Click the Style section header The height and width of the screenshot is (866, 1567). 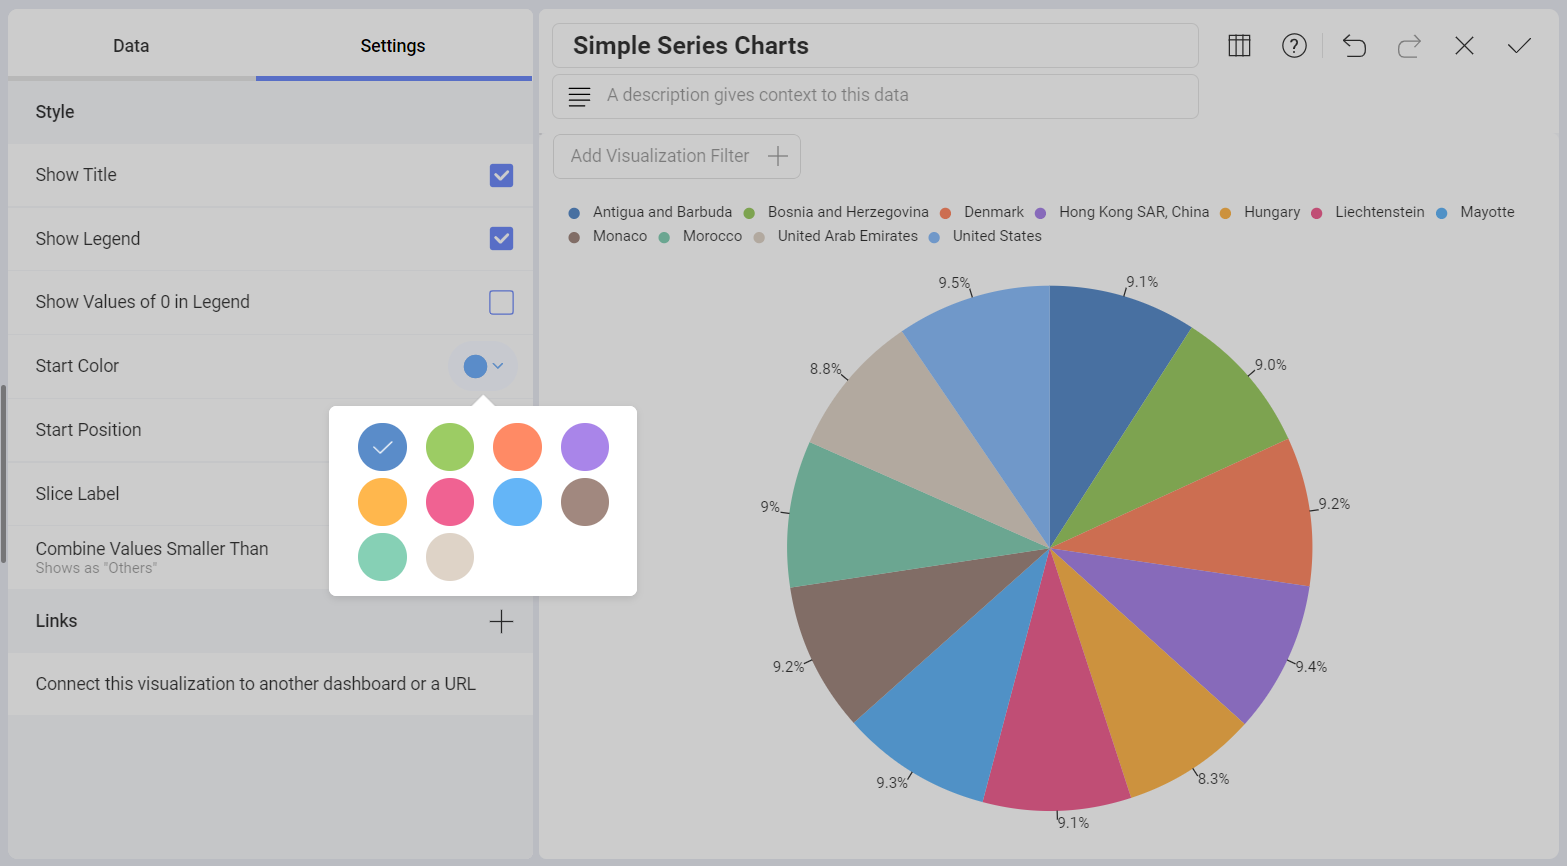pos(270,112)
